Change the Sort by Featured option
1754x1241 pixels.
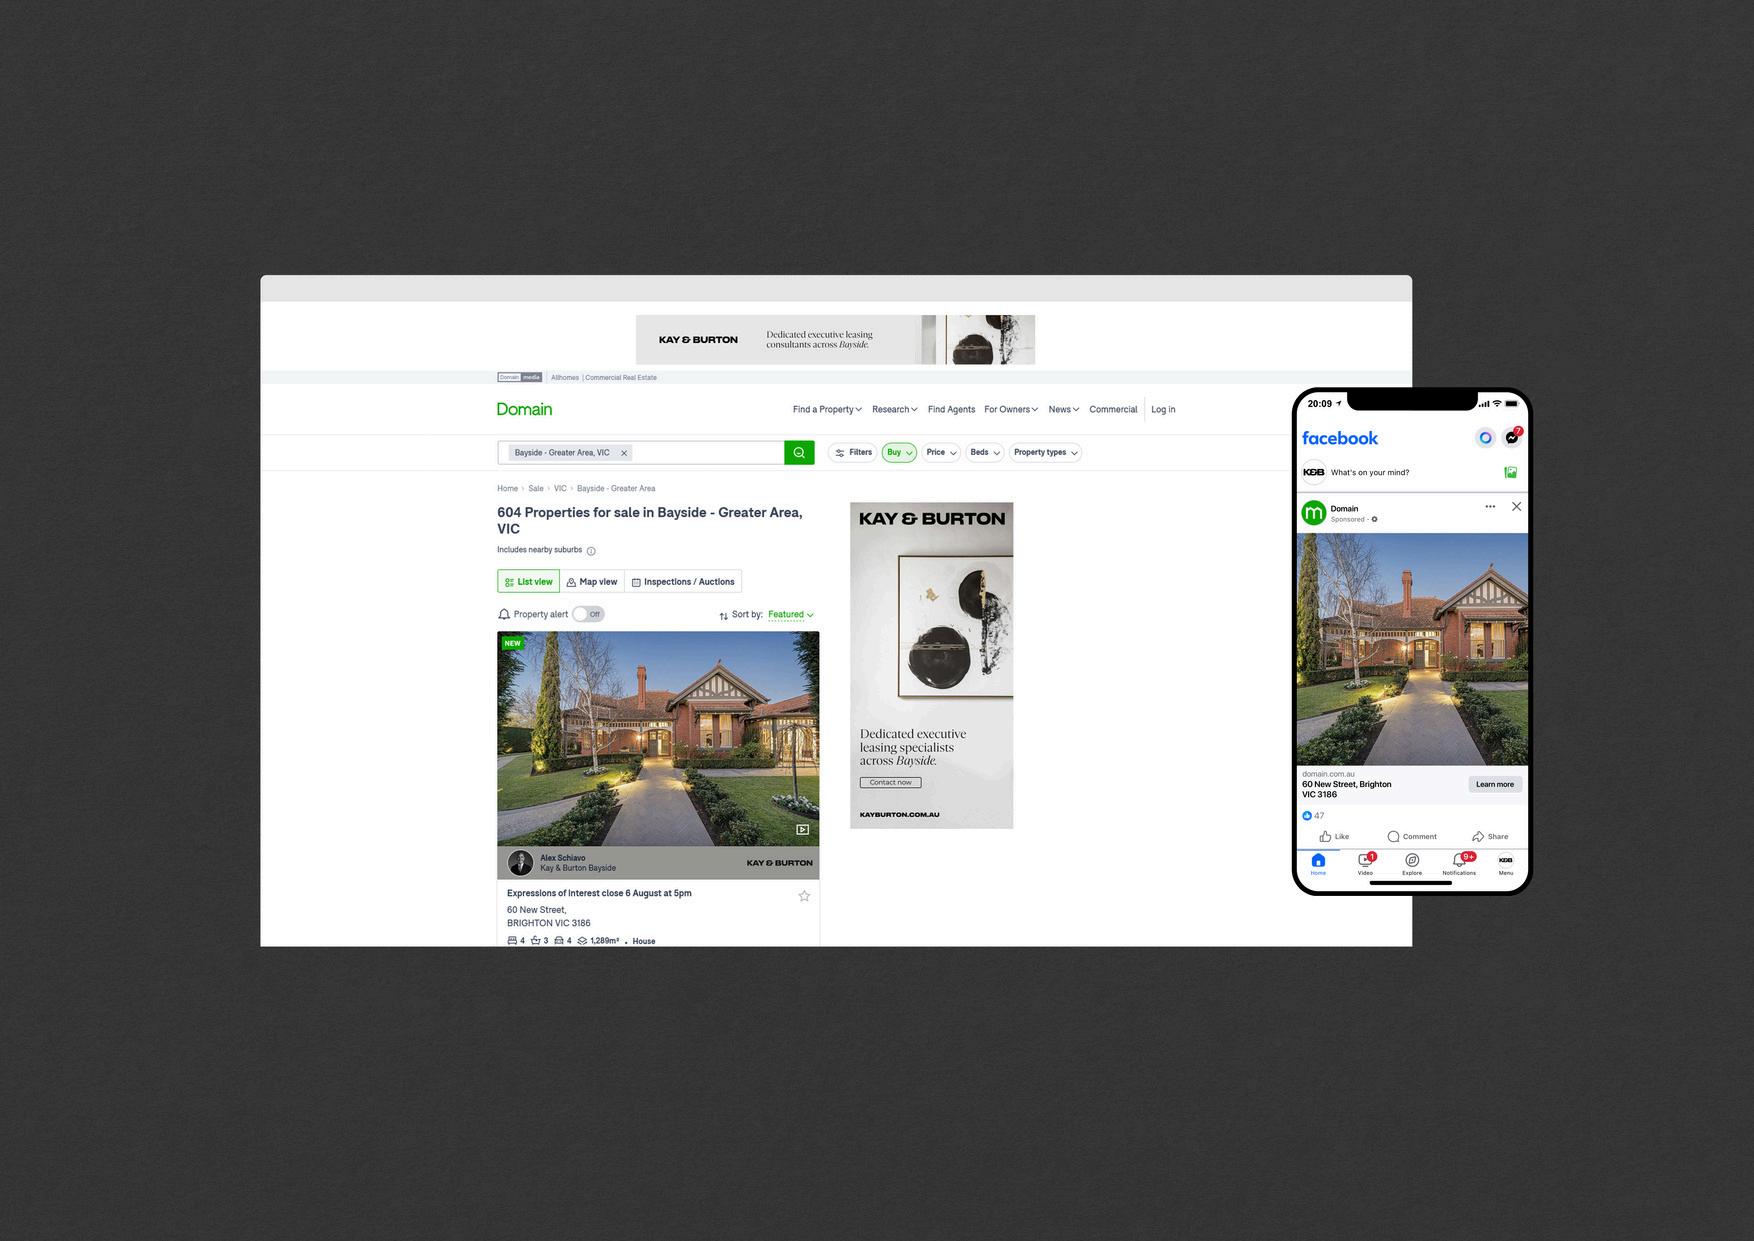point(790,615)
